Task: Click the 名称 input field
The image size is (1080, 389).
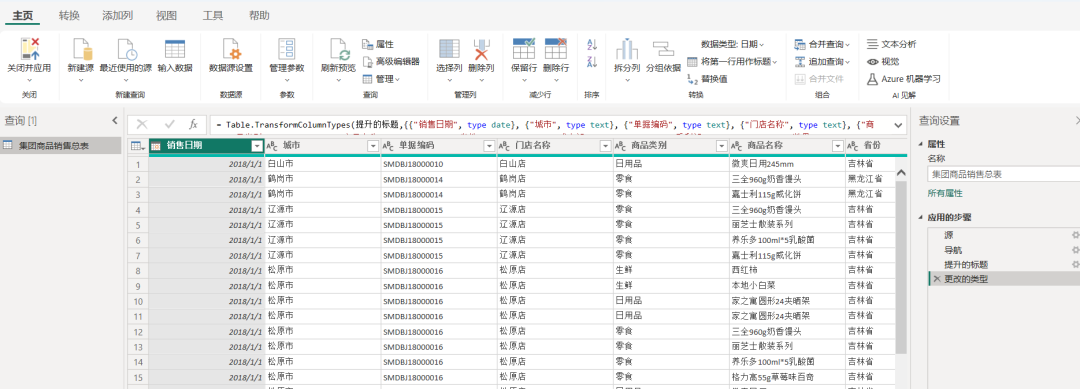Action: tap(1003, 174)
